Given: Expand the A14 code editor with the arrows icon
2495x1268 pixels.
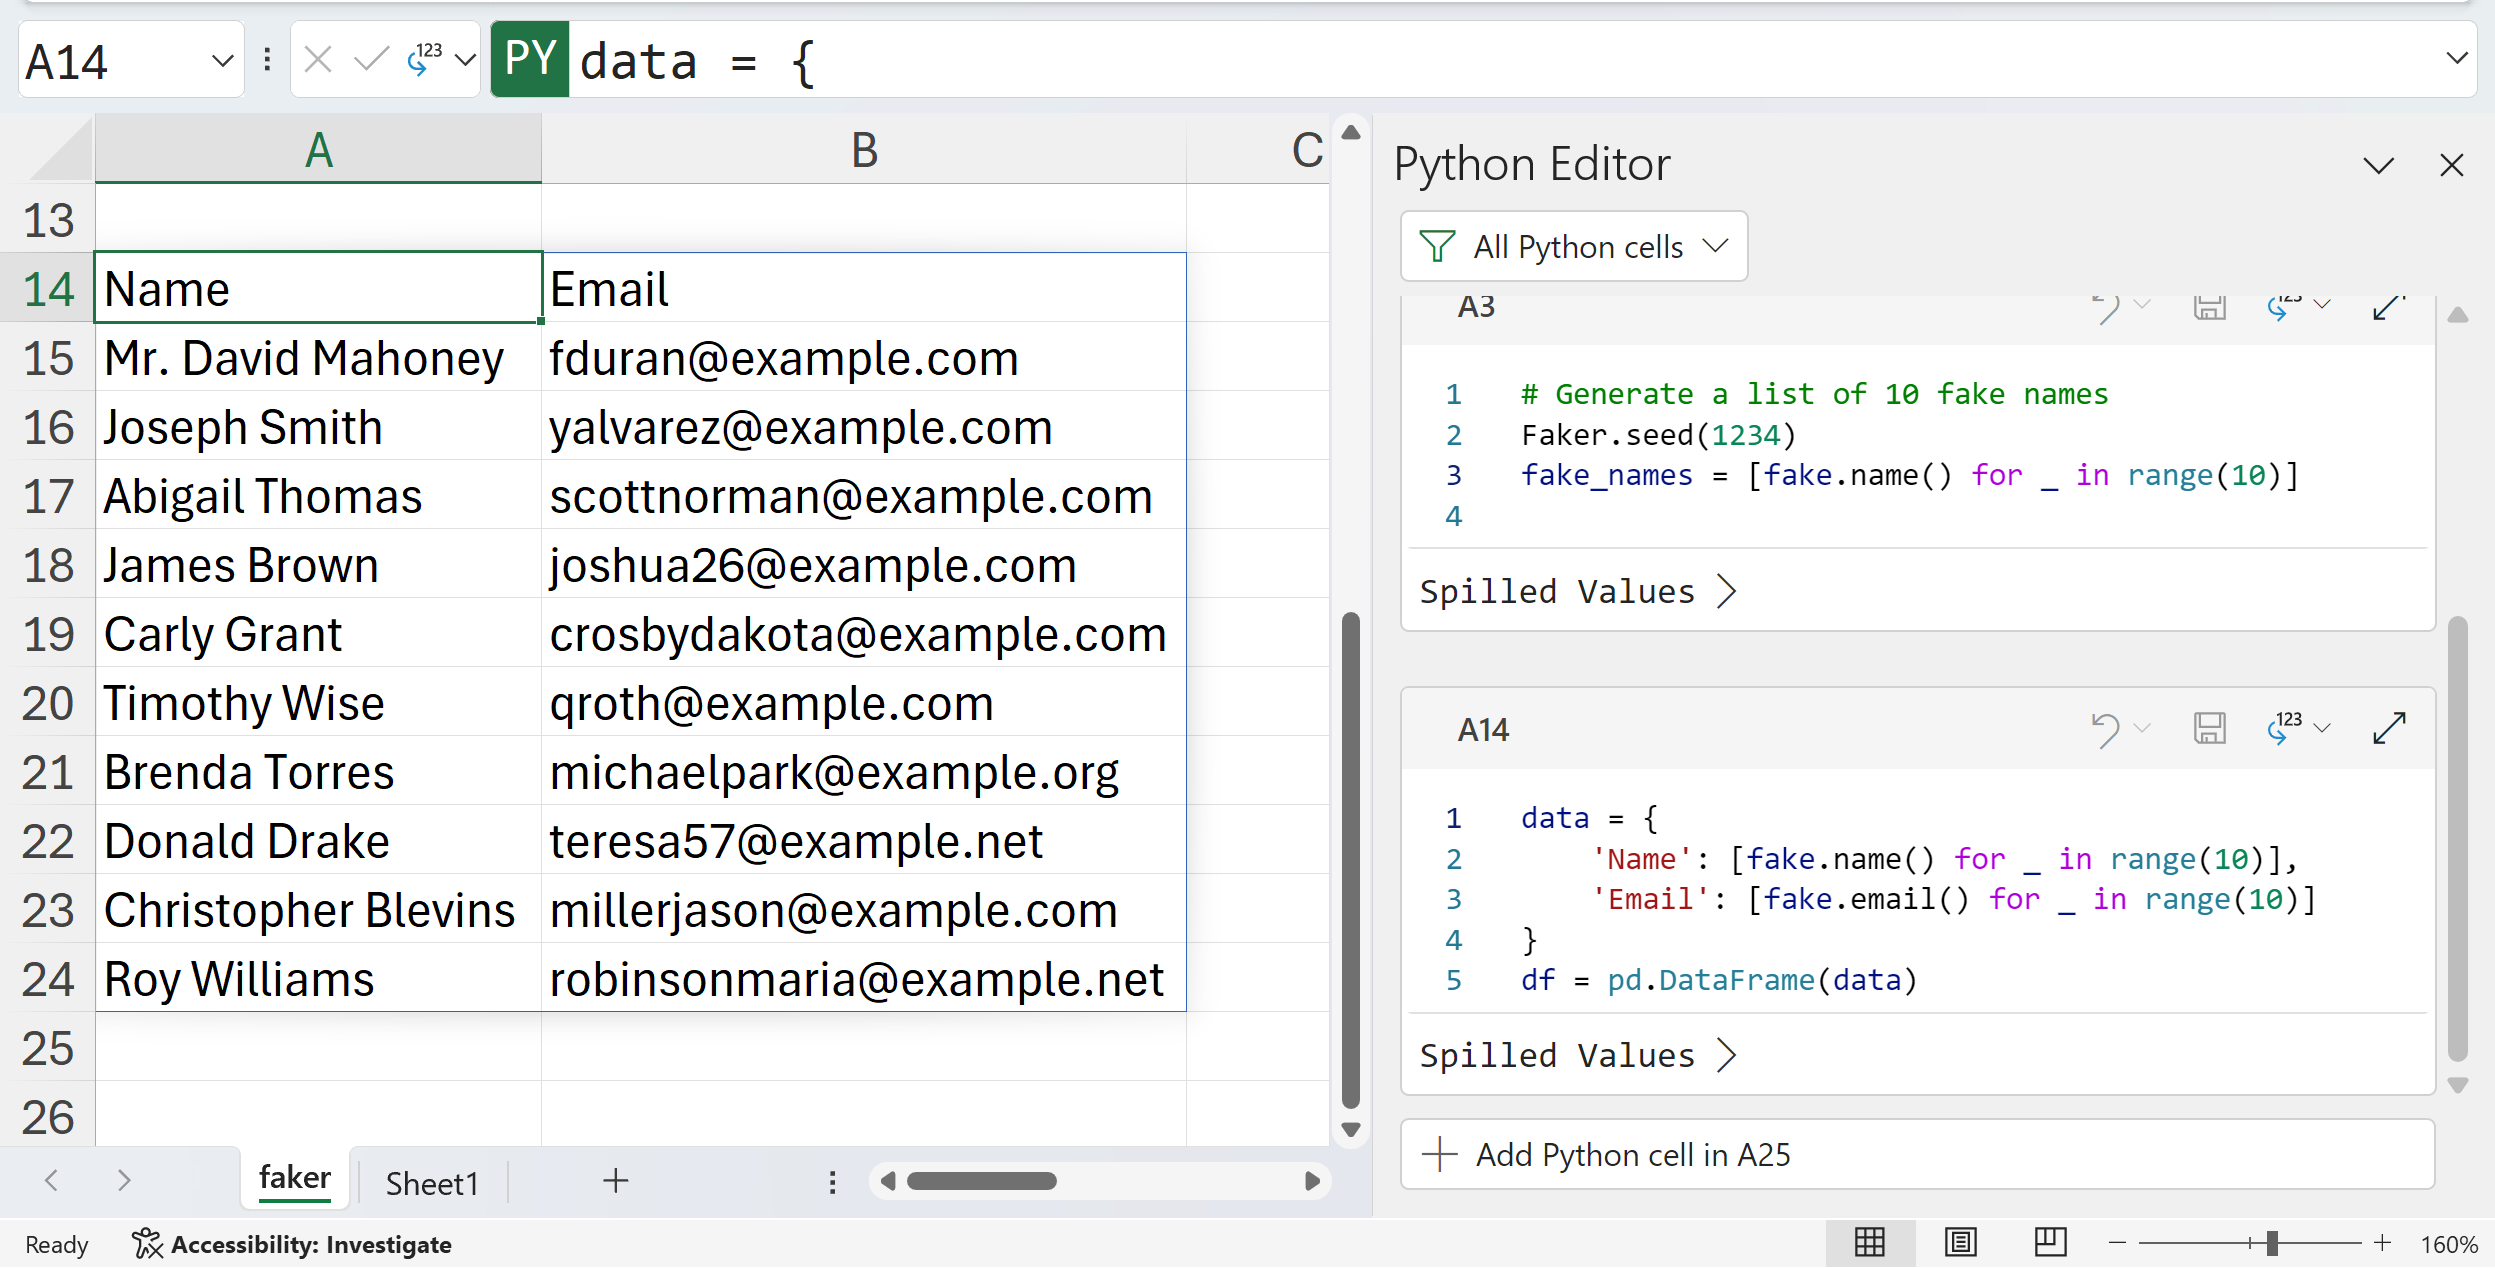Looking at the screenshot, I should point(2389,728).
